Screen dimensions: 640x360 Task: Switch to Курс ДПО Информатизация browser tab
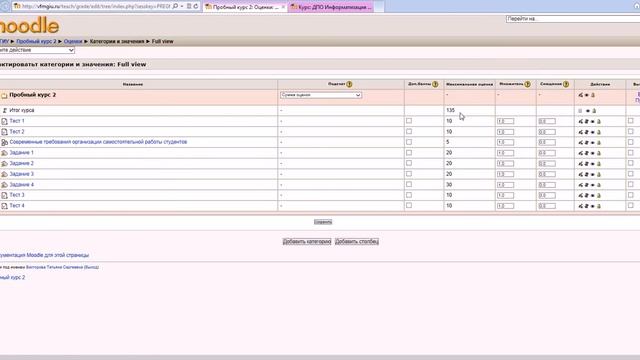click(x=331, y=7)
